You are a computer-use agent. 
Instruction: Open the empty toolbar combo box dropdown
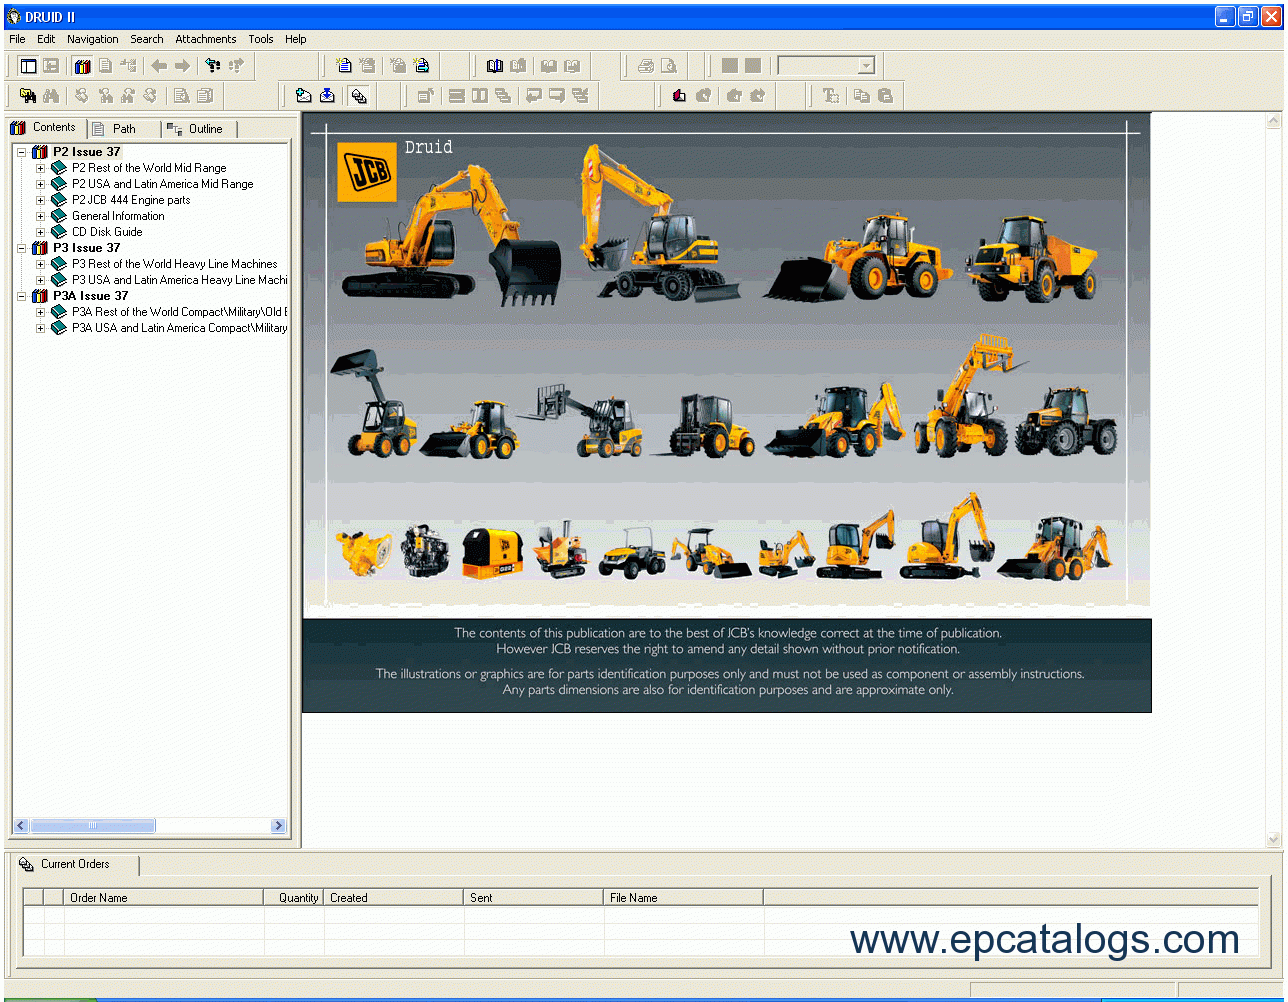[x=866, y=66]
